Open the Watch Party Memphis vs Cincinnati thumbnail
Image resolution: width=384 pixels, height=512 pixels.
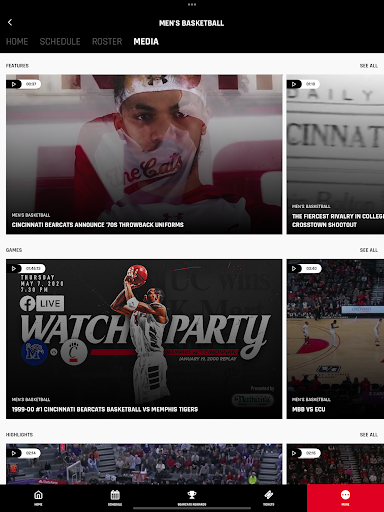point(144,339)
